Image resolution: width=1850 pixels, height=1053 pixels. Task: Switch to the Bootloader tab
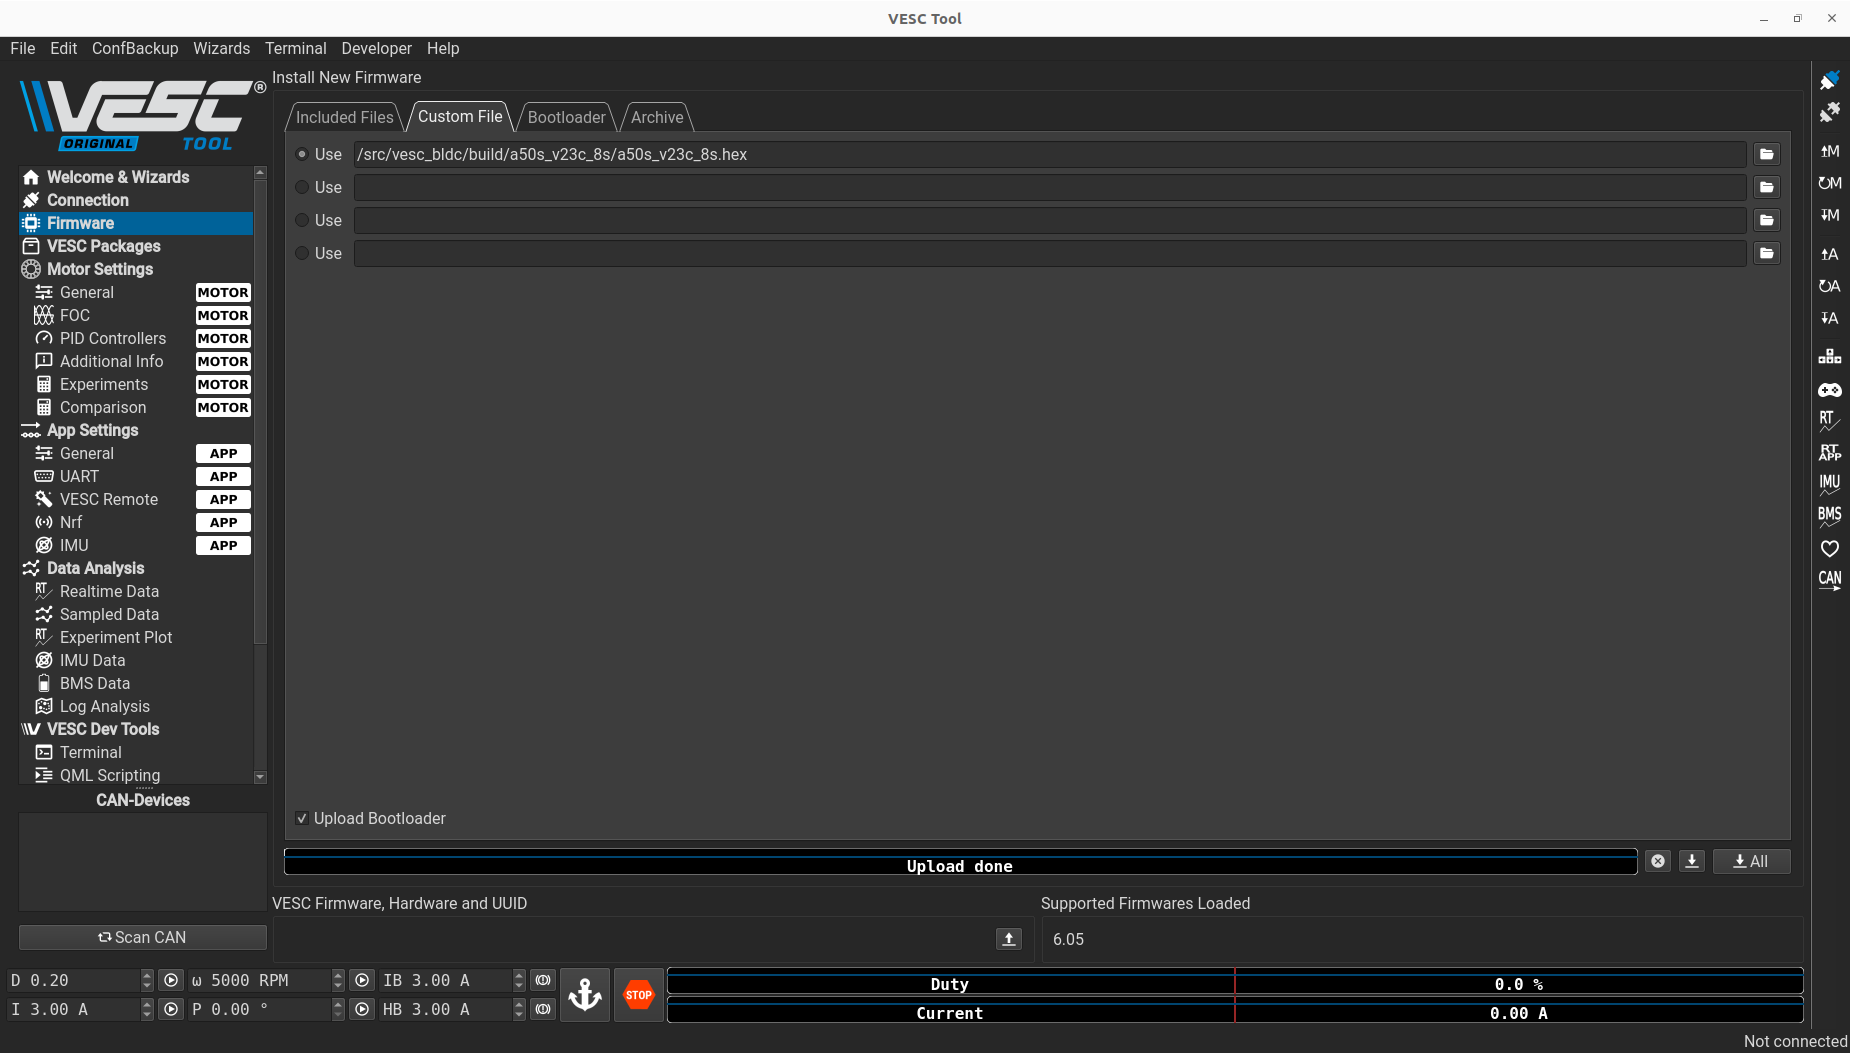pos(566,117)
